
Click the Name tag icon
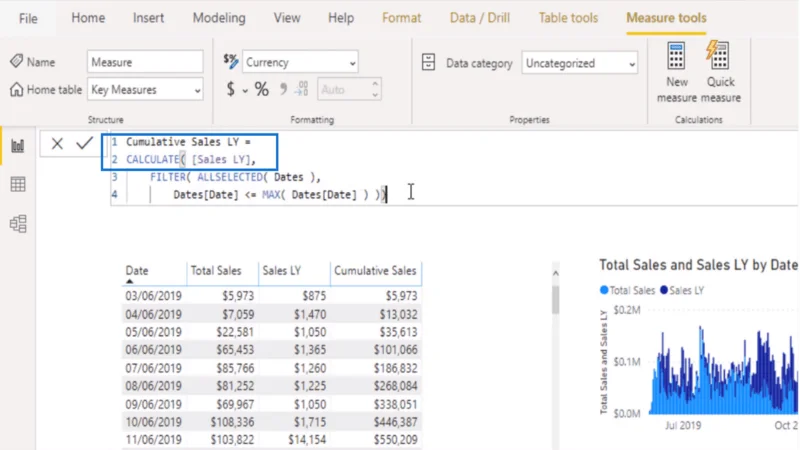click(16, 61)
